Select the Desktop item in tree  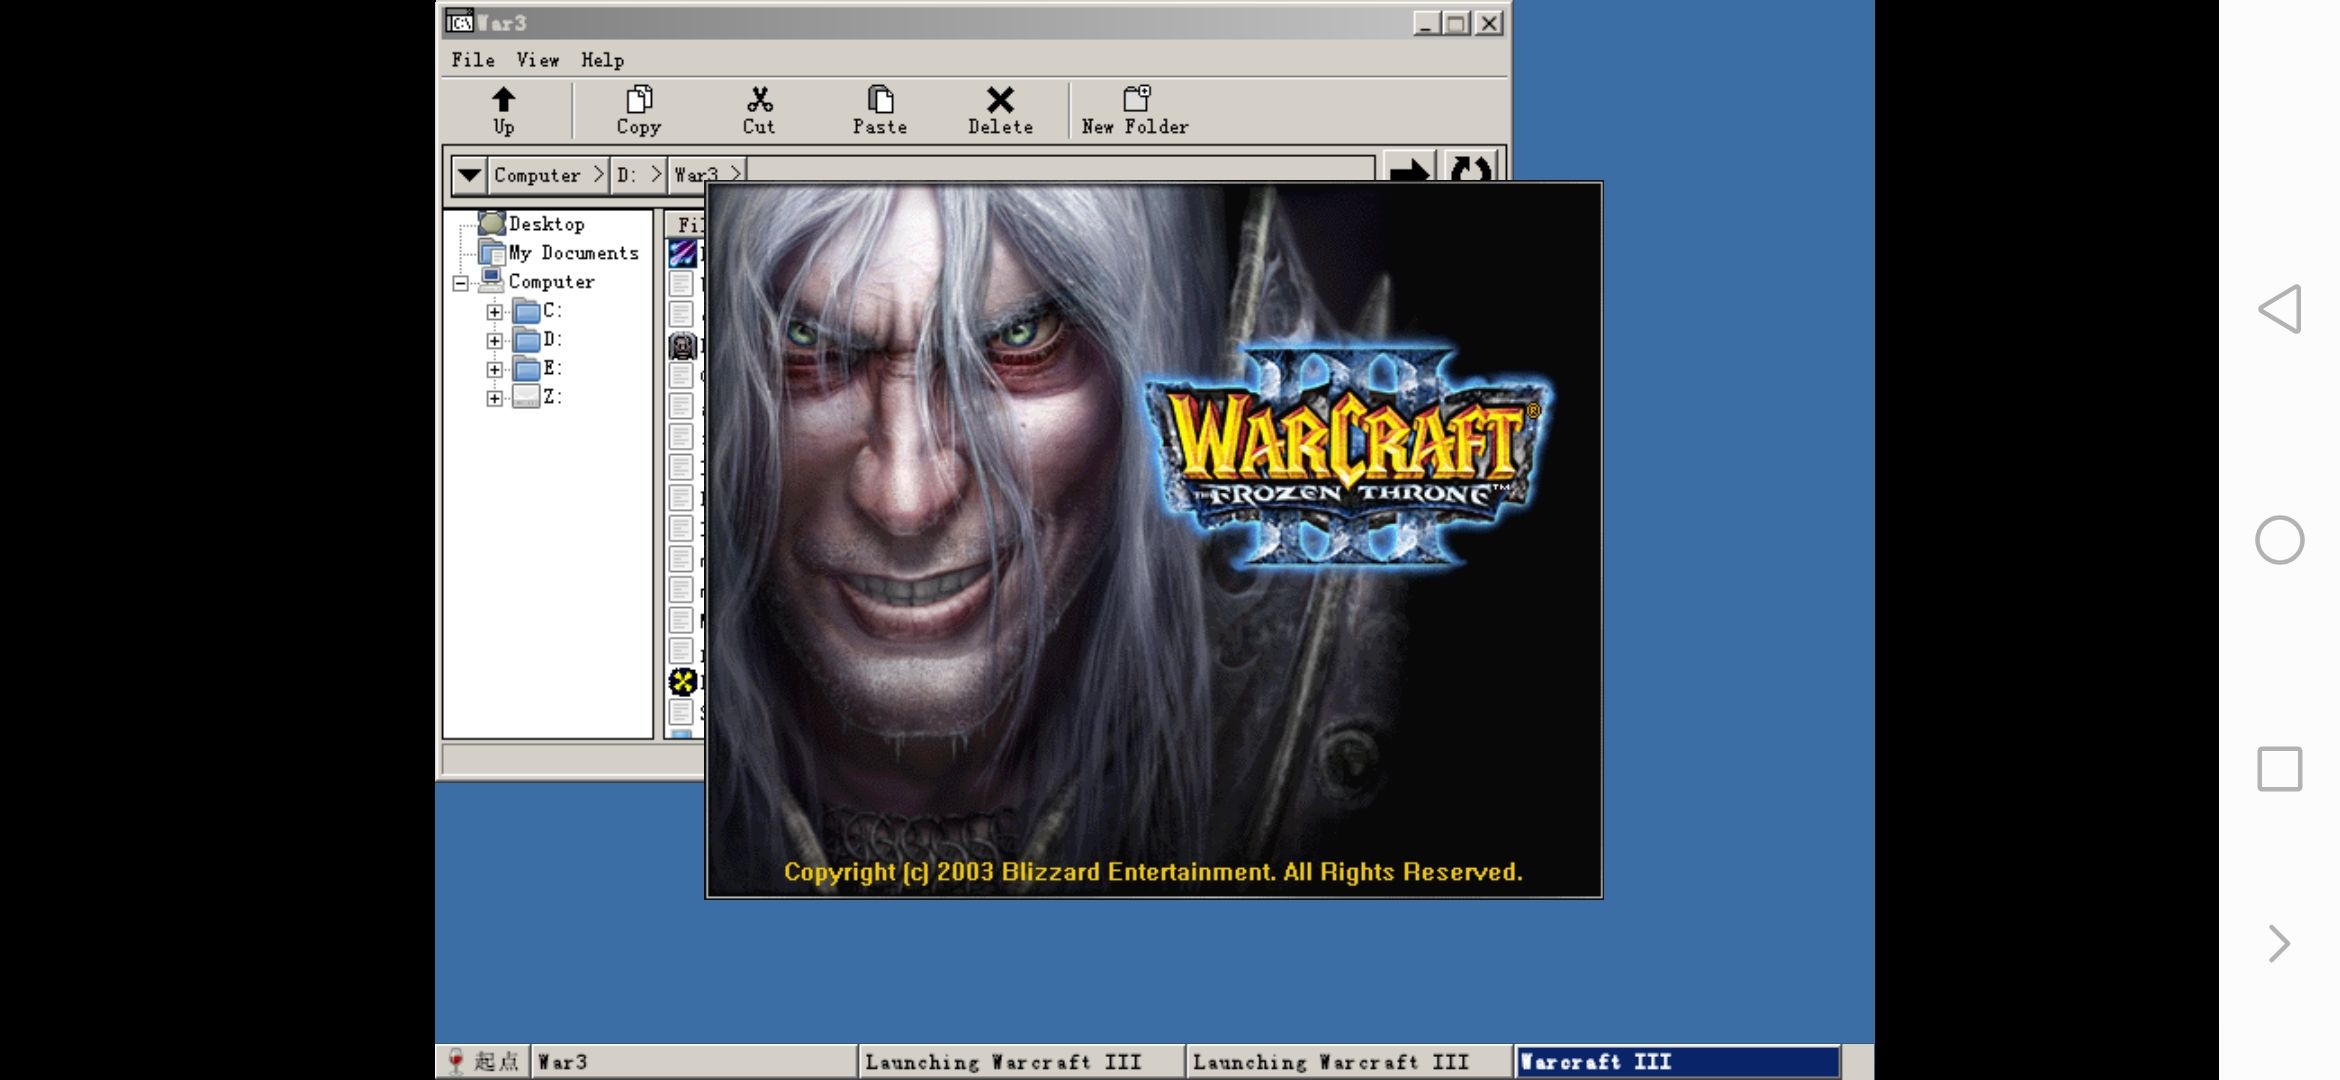(546, 224)
